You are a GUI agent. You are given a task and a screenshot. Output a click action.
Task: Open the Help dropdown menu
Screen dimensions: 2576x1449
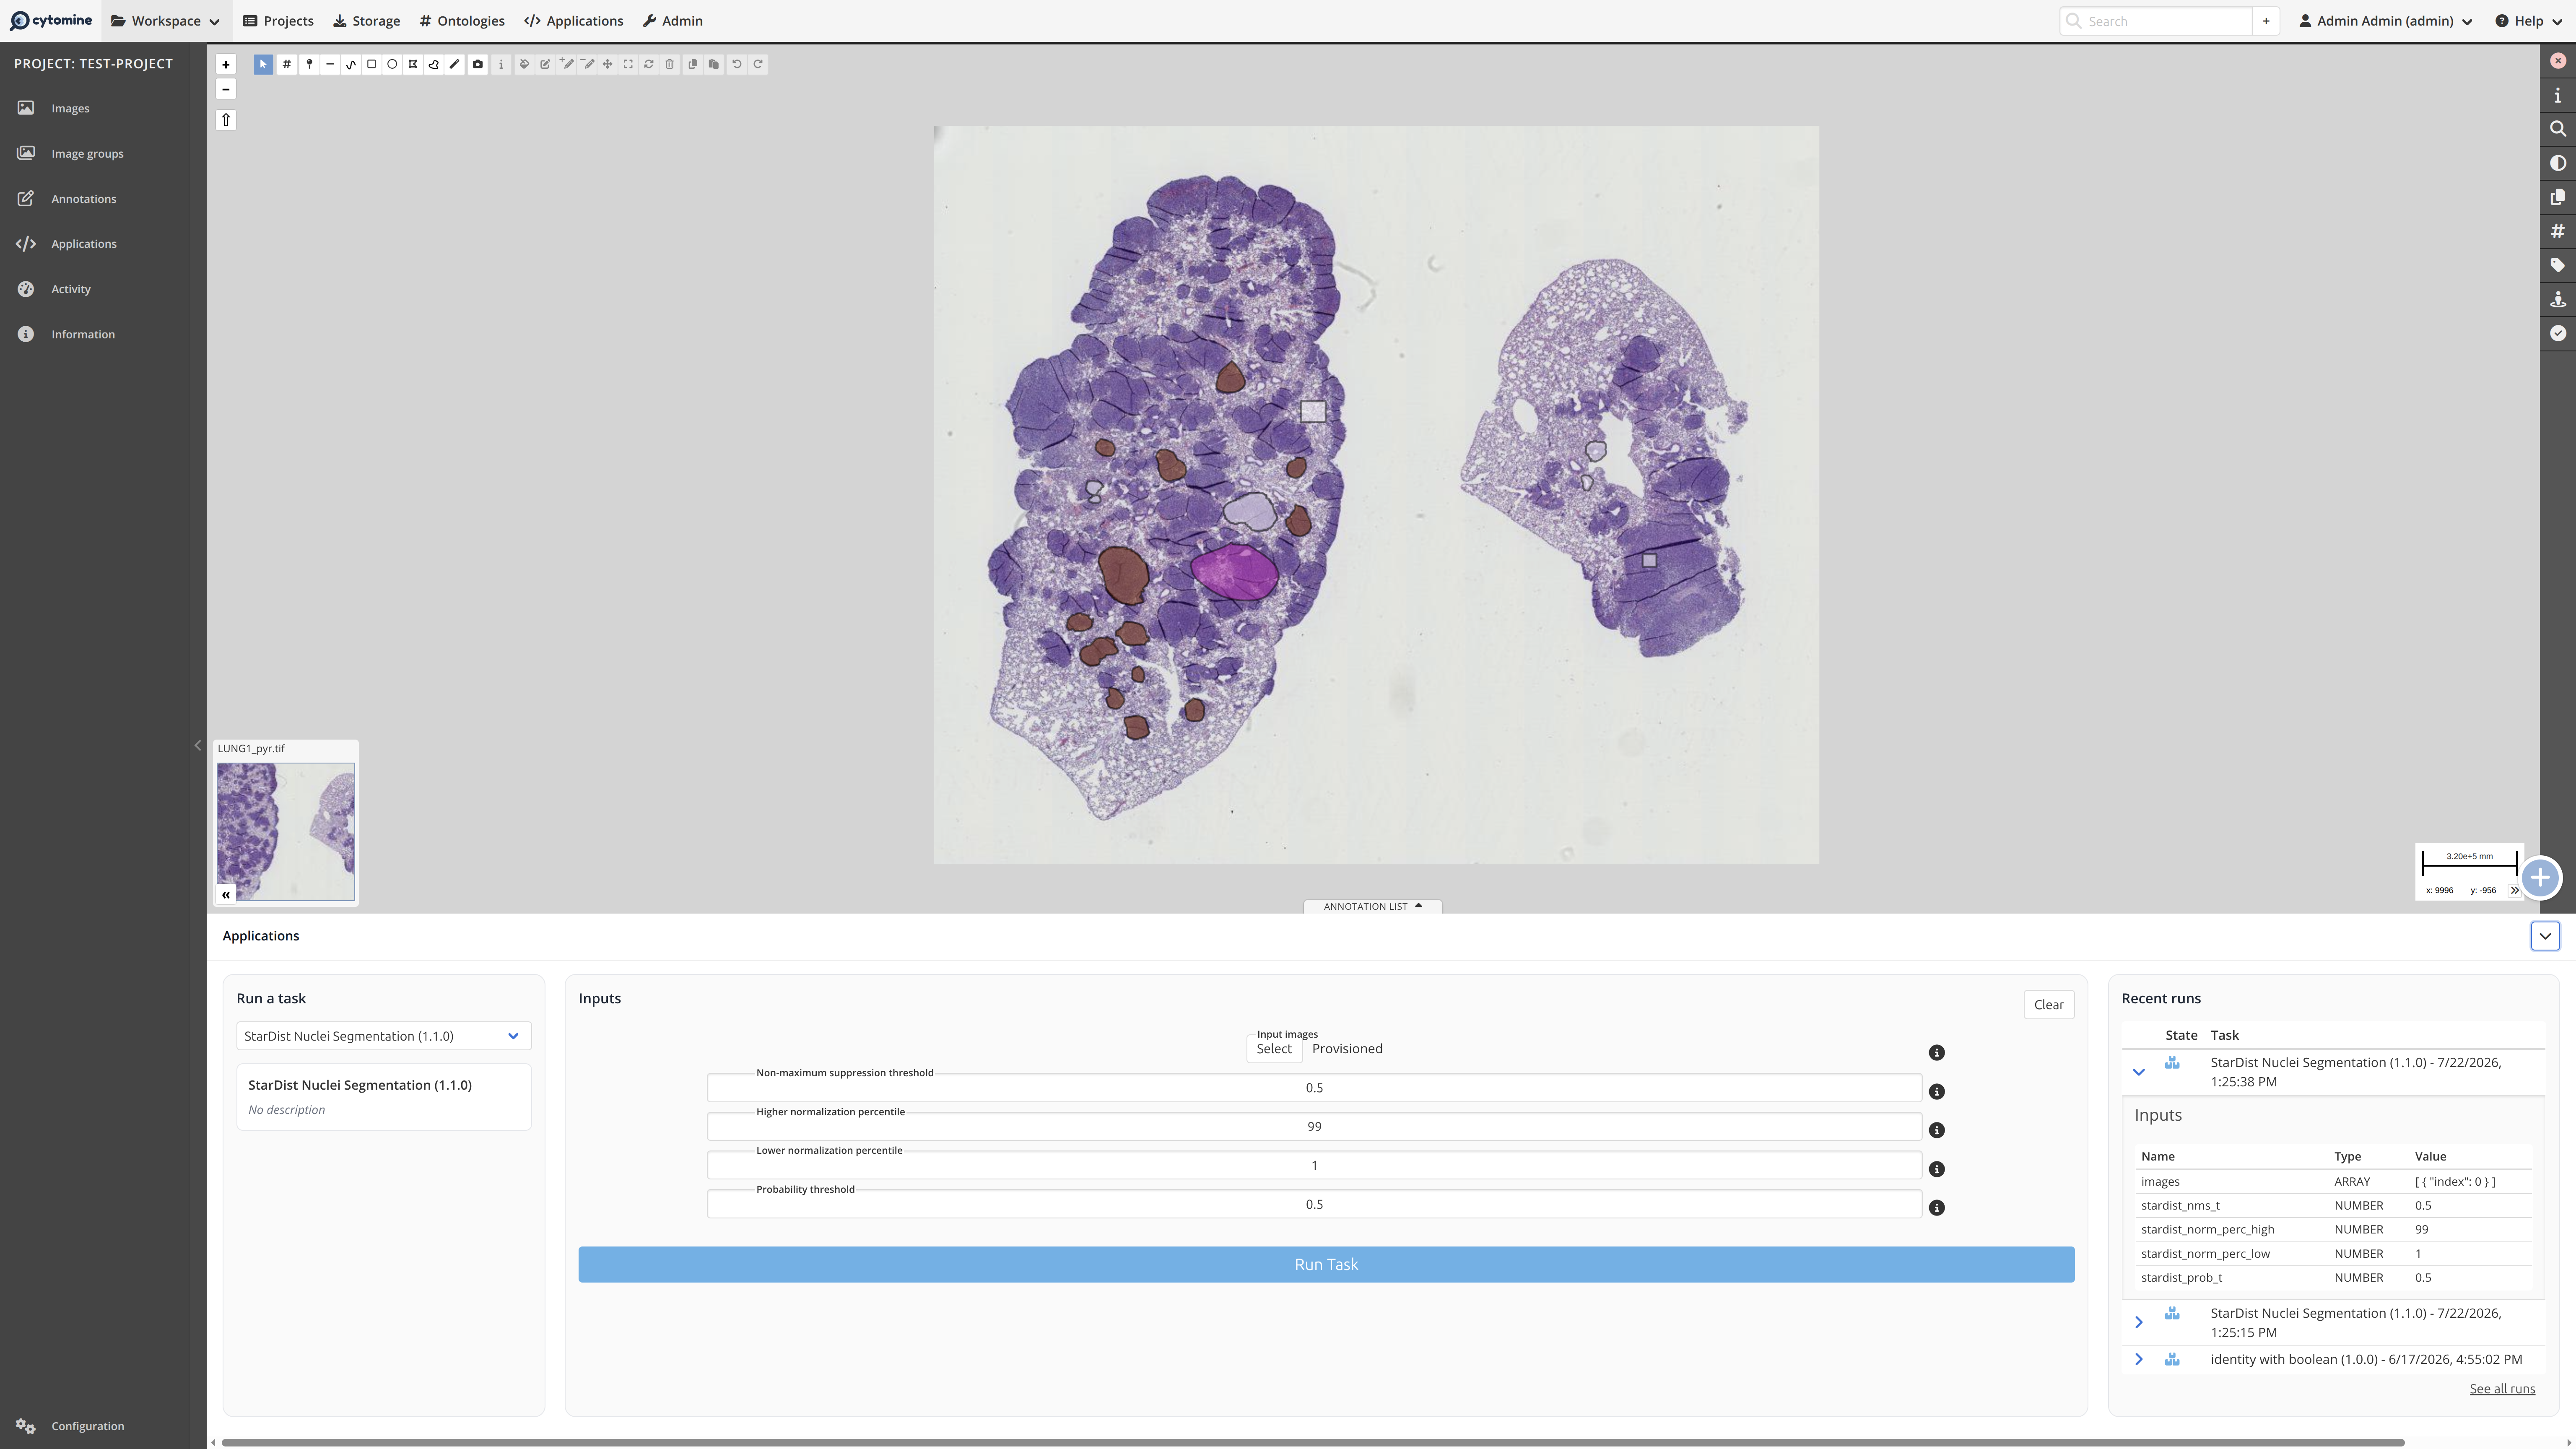[2529, 21]
